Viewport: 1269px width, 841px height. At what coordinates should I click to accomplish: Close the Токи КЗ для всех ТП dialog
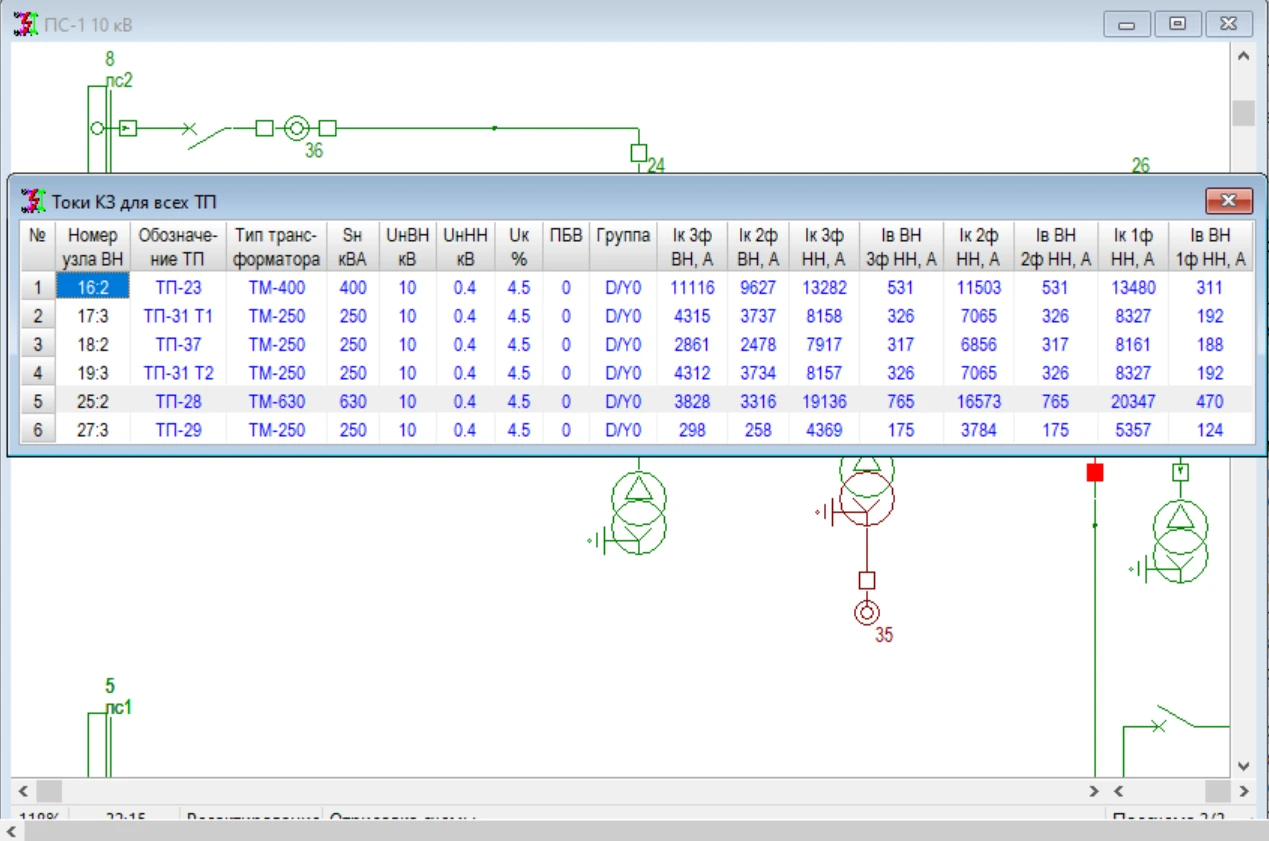tap(1229, 201)
